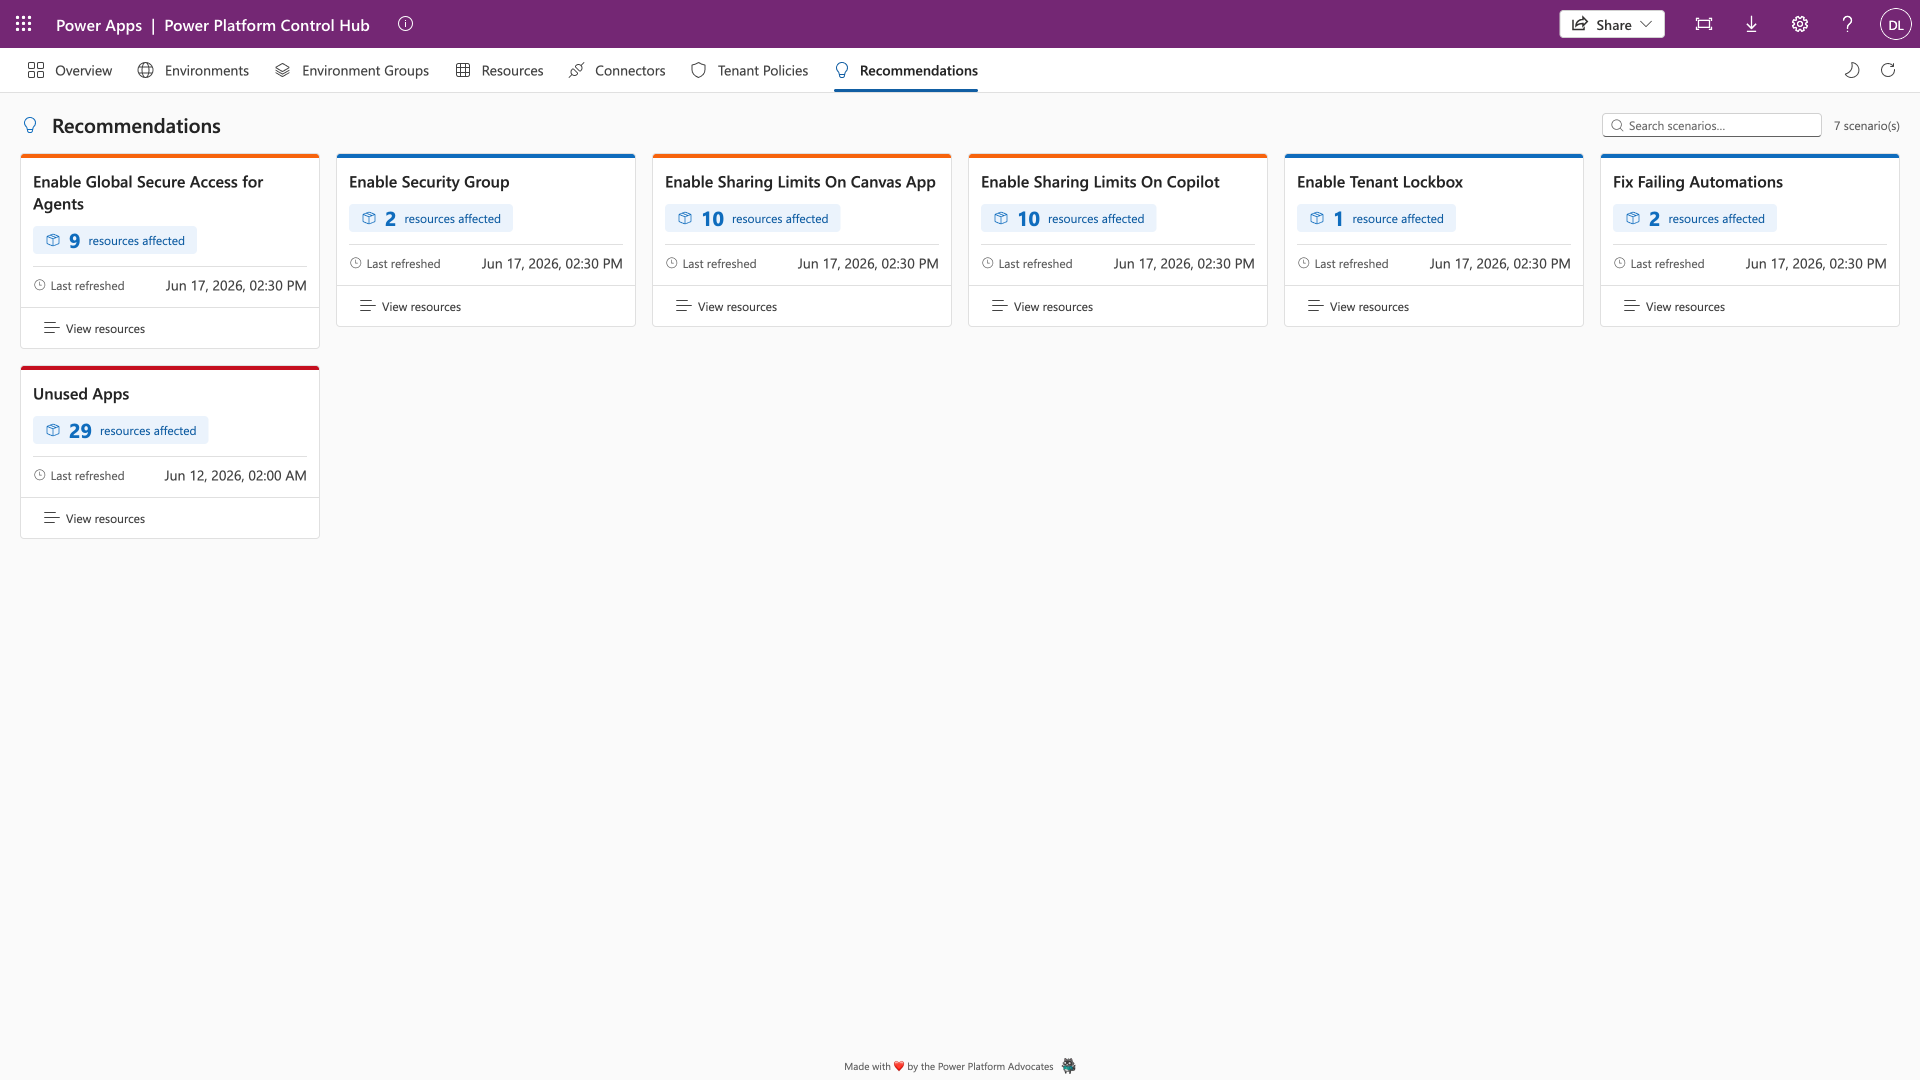View resources for Enable Sharing Limits On Canvas App
The height and width of the screenshot is (1080, 1920).
click(x=727, y=306)
